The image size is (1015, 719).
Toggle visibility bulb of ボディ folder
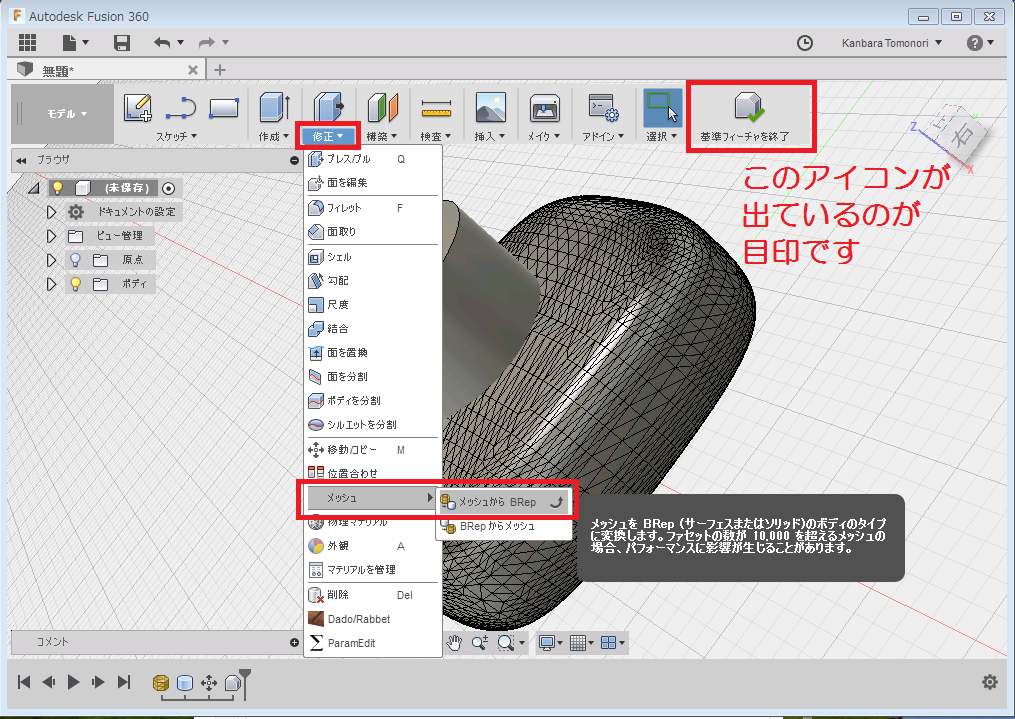click(x=76, y=284)
